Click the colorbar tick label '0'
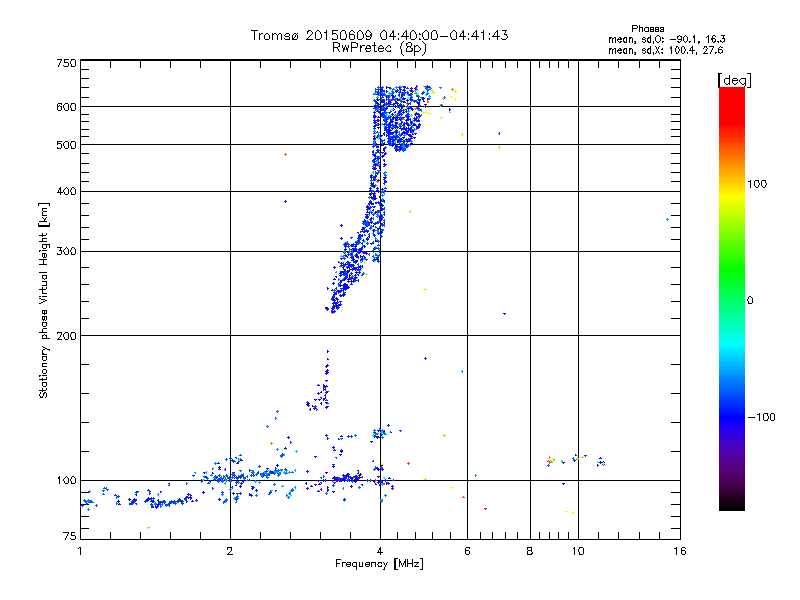Viewport: 800px width, 600px height. tap(750, 301)
